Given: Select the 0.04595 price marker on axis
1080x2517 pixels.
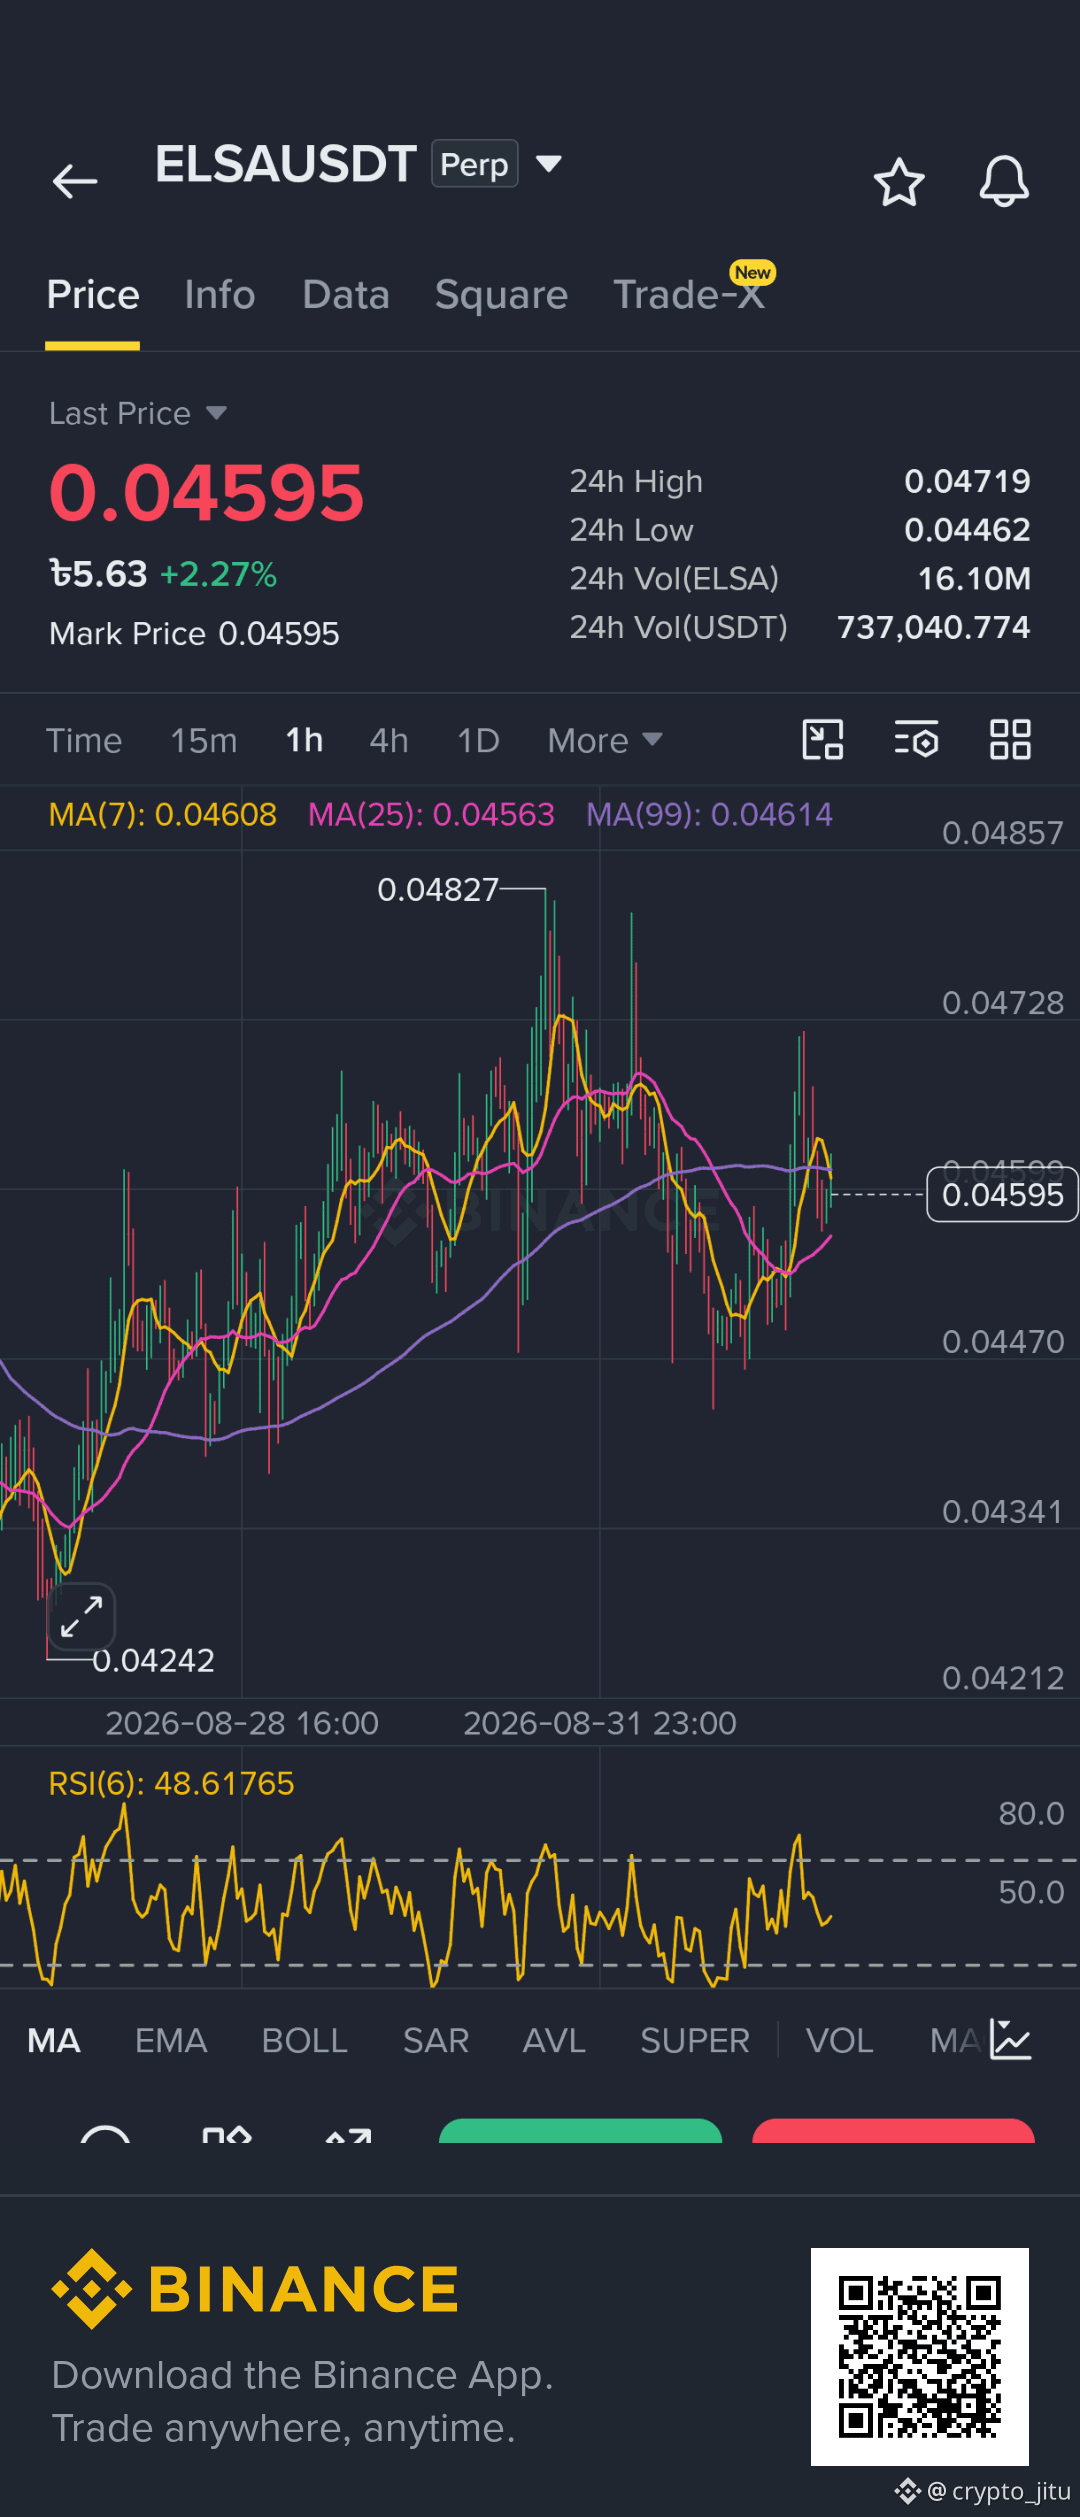Looking at the screenshot, I should [1002, 1194].
